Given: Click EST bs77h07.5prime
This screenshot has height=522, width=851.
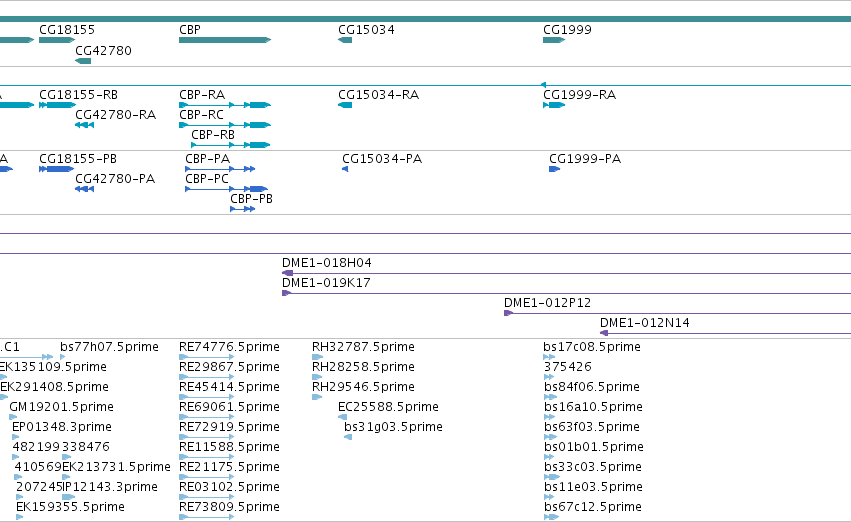Looking at the screenshot, I should tap(109, 347).
